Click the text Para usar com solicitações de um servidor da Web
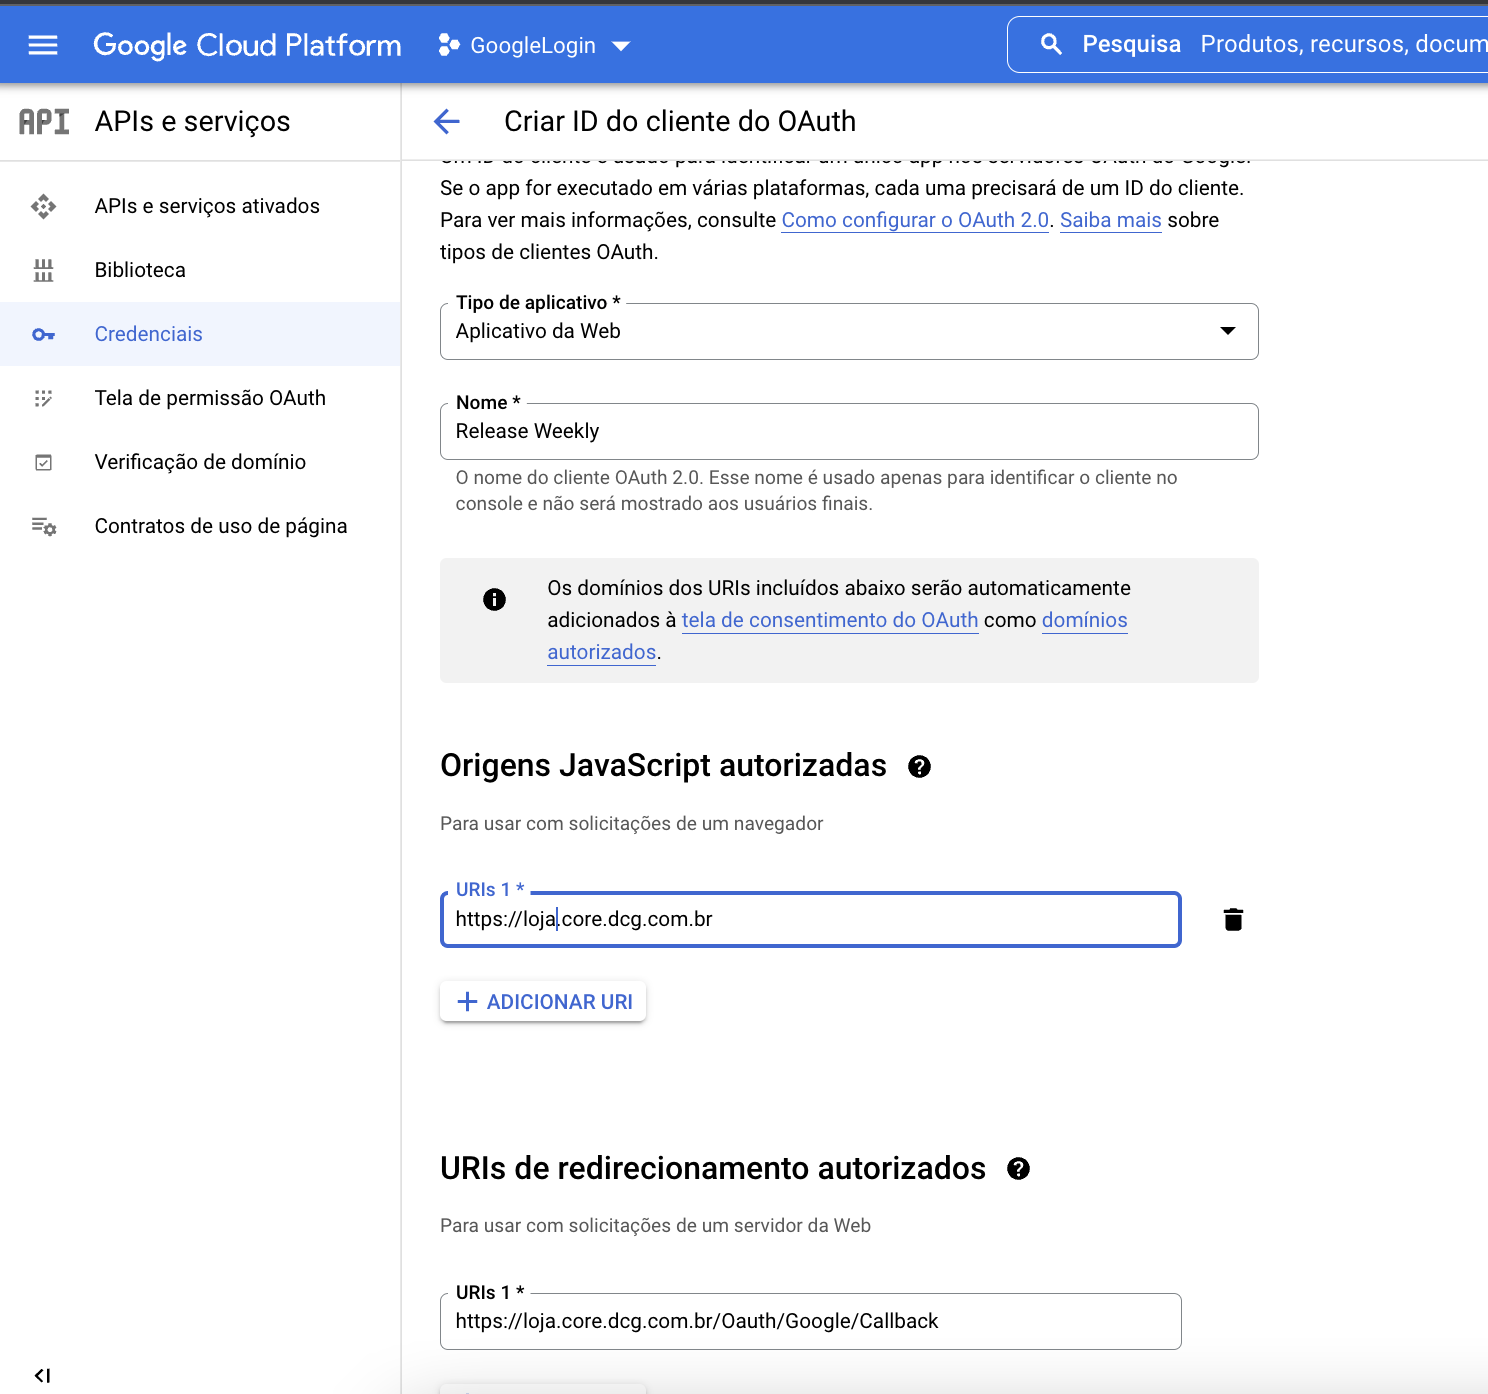 (x=655, y=1225)
